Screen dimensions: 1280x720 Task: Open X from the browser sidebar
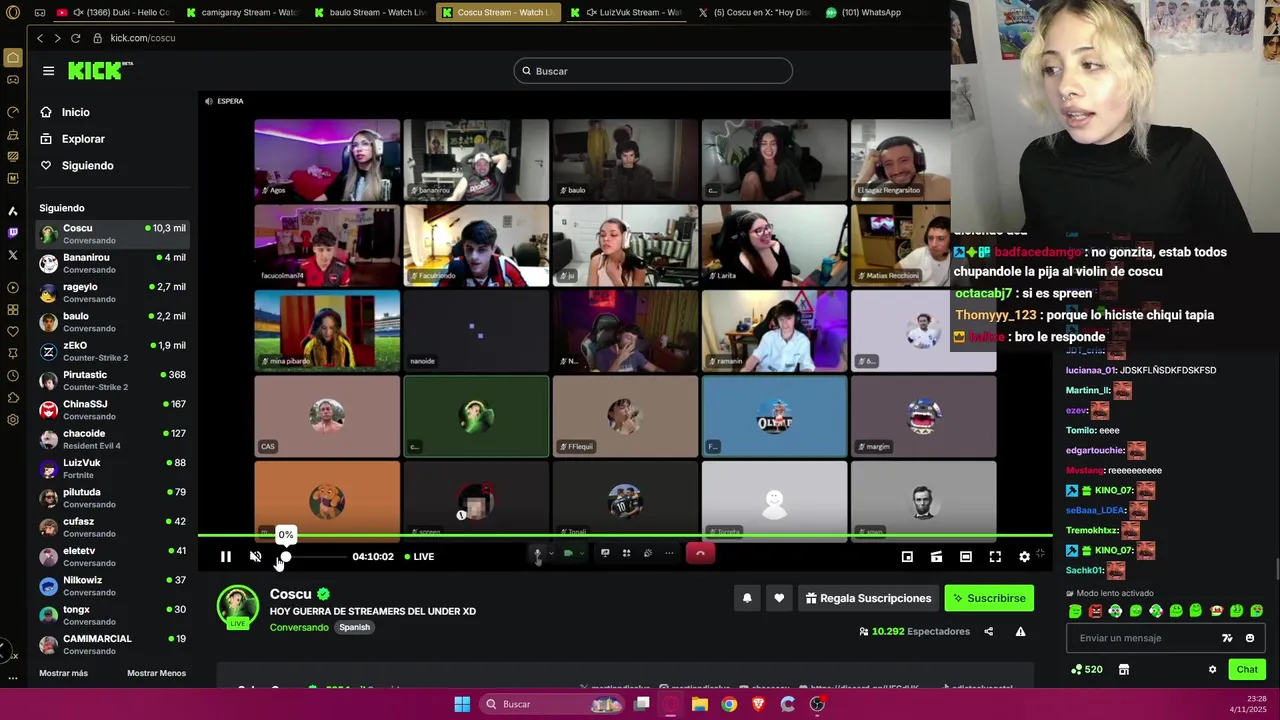(x=13, y=255)
